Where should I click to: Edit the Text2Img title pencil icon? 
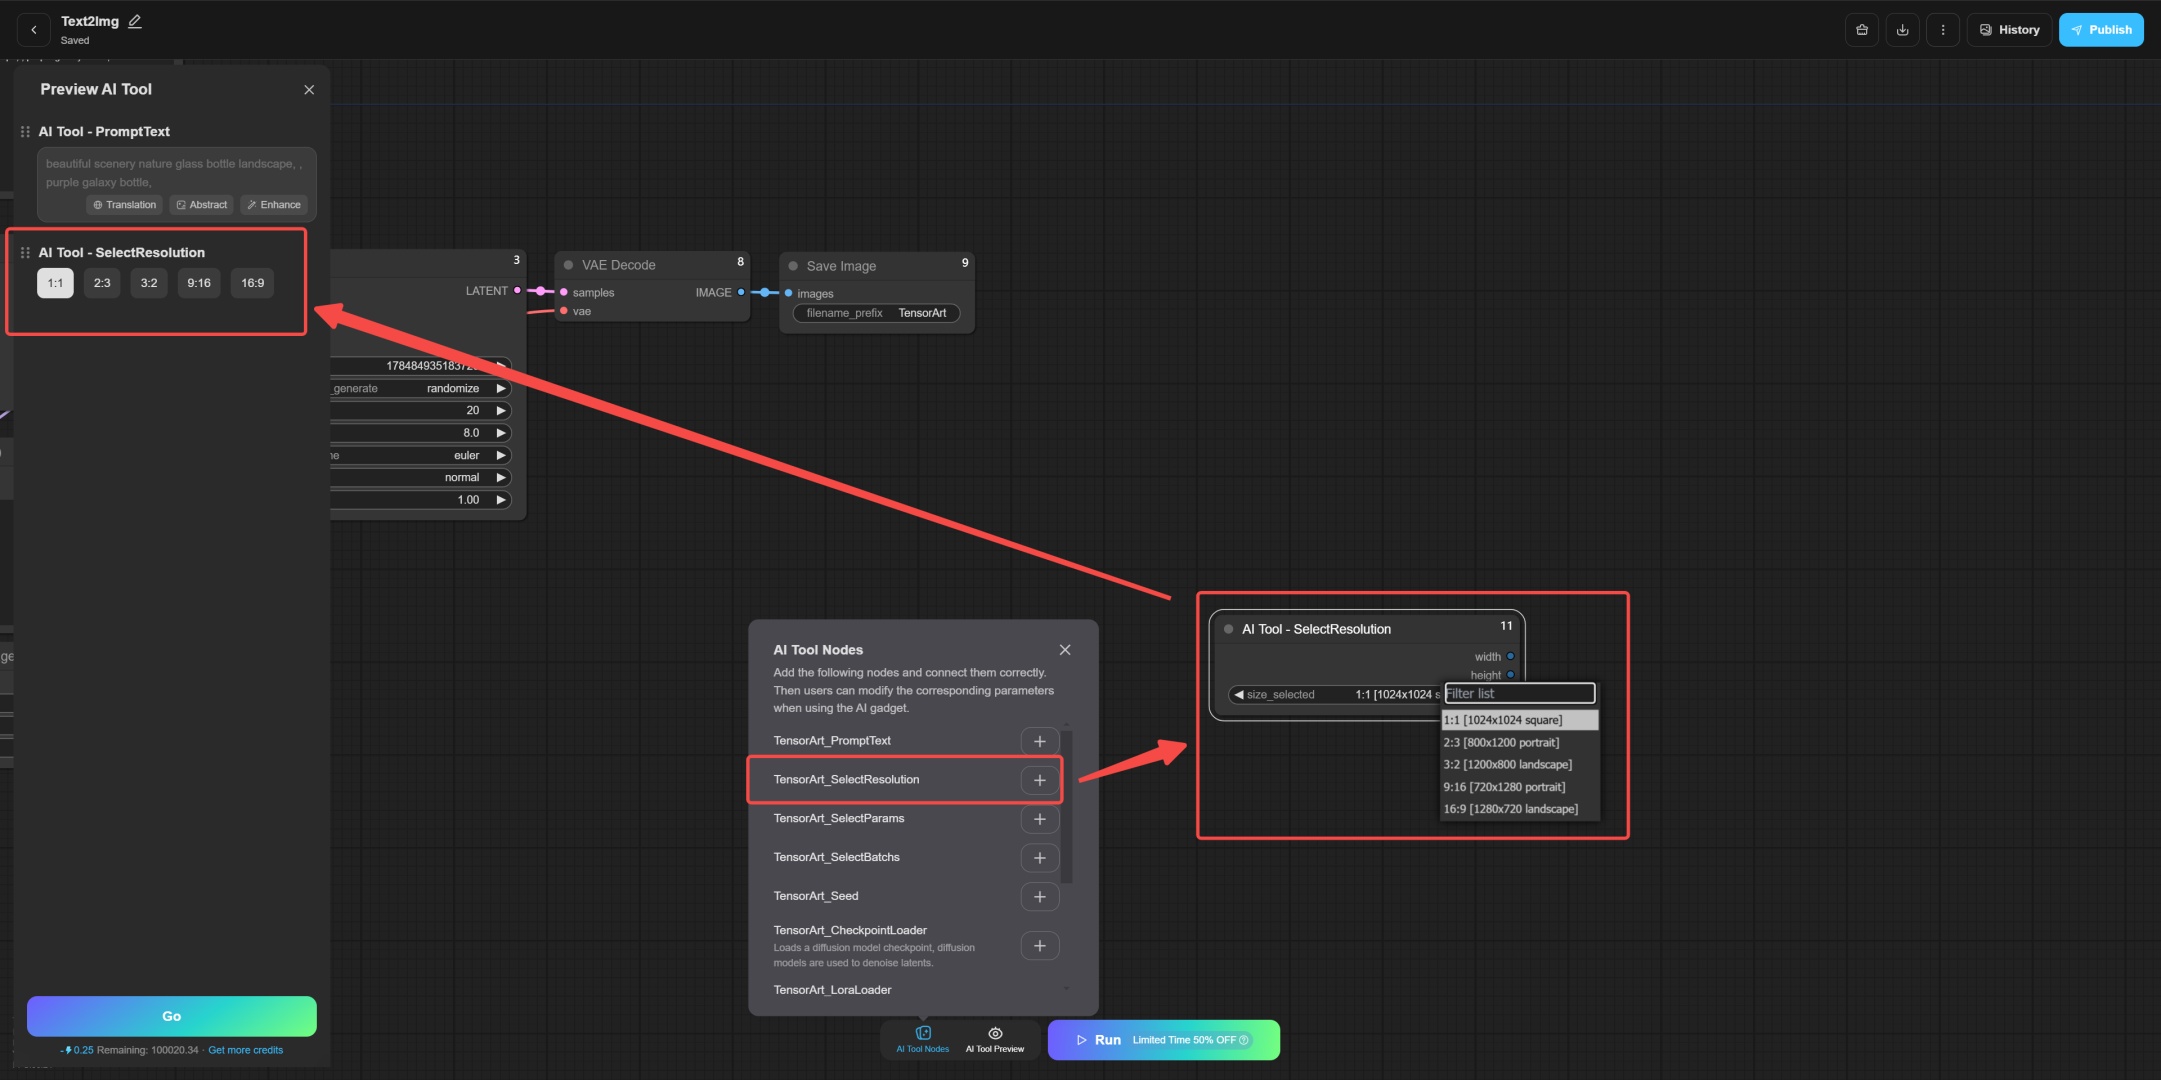[135, 21]
